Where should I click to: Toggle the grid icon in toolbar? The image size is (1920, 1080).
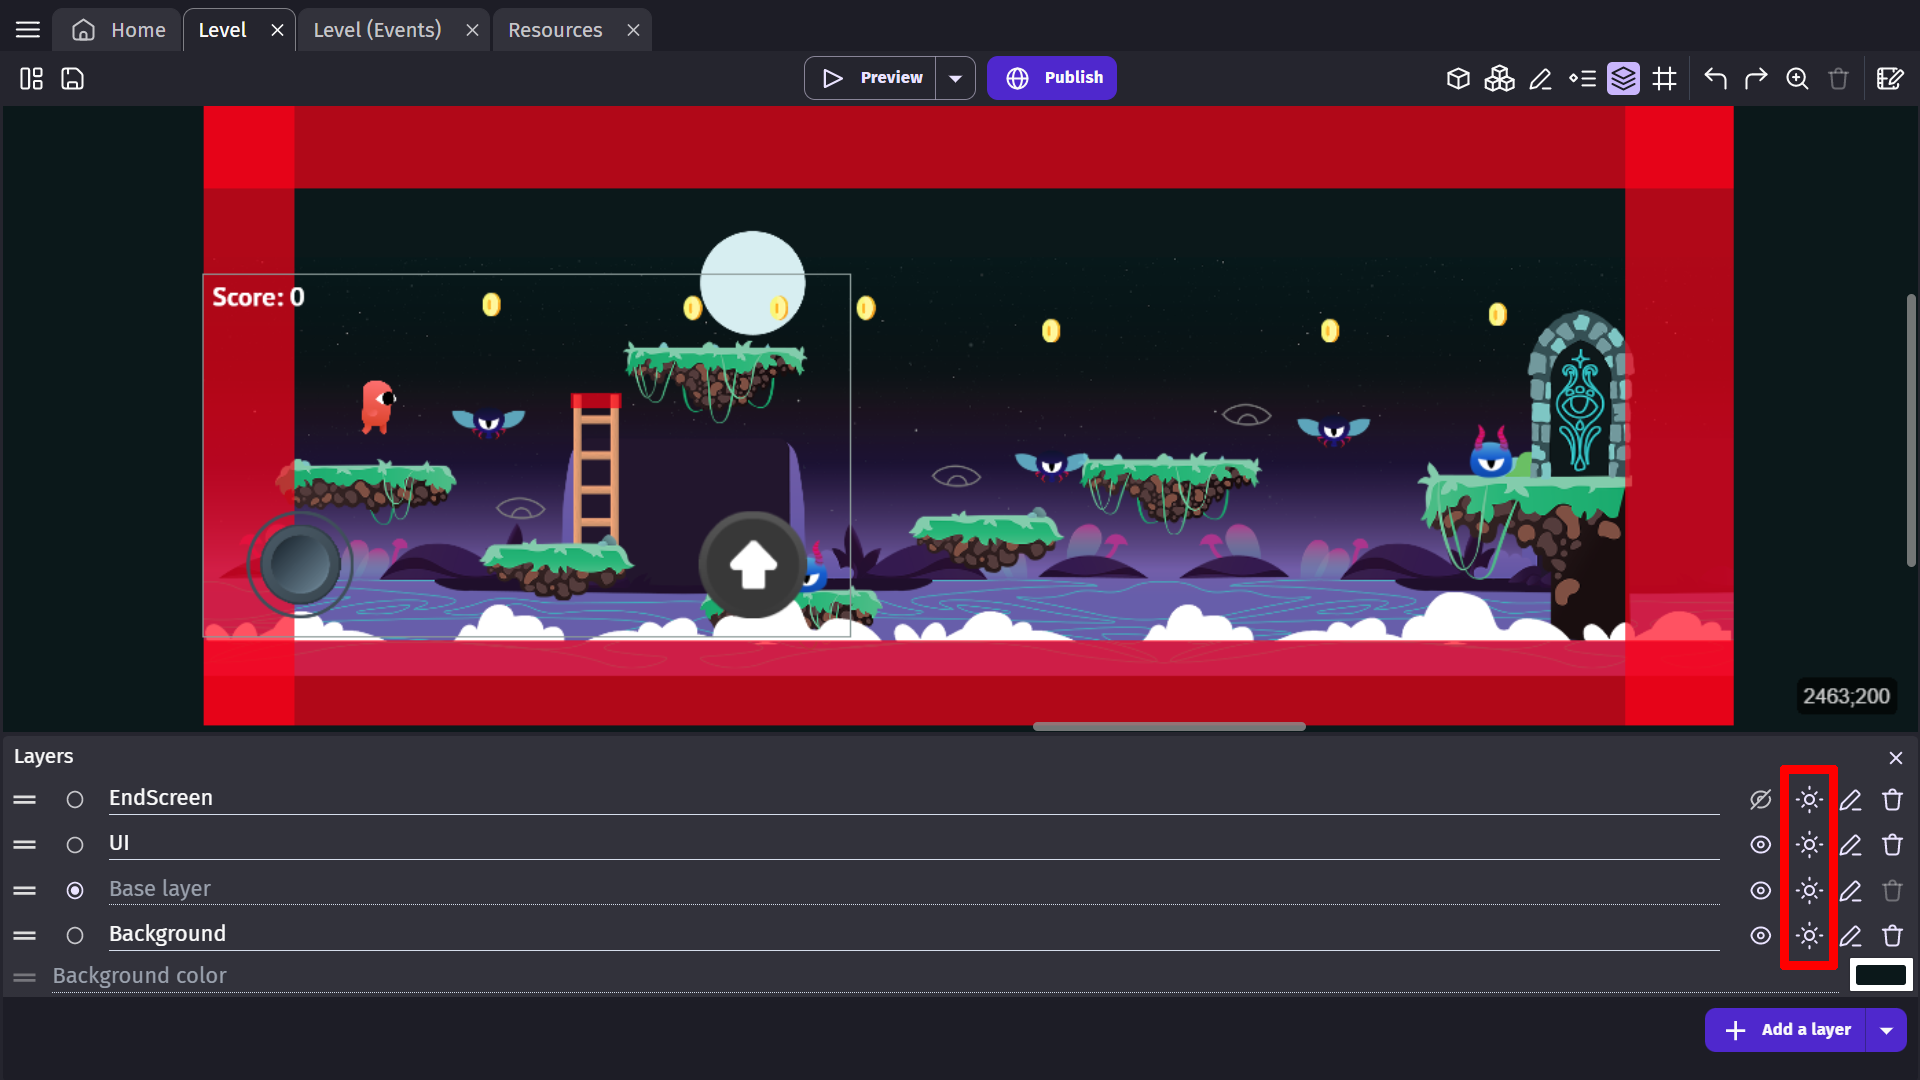(x=1664, y=78)
